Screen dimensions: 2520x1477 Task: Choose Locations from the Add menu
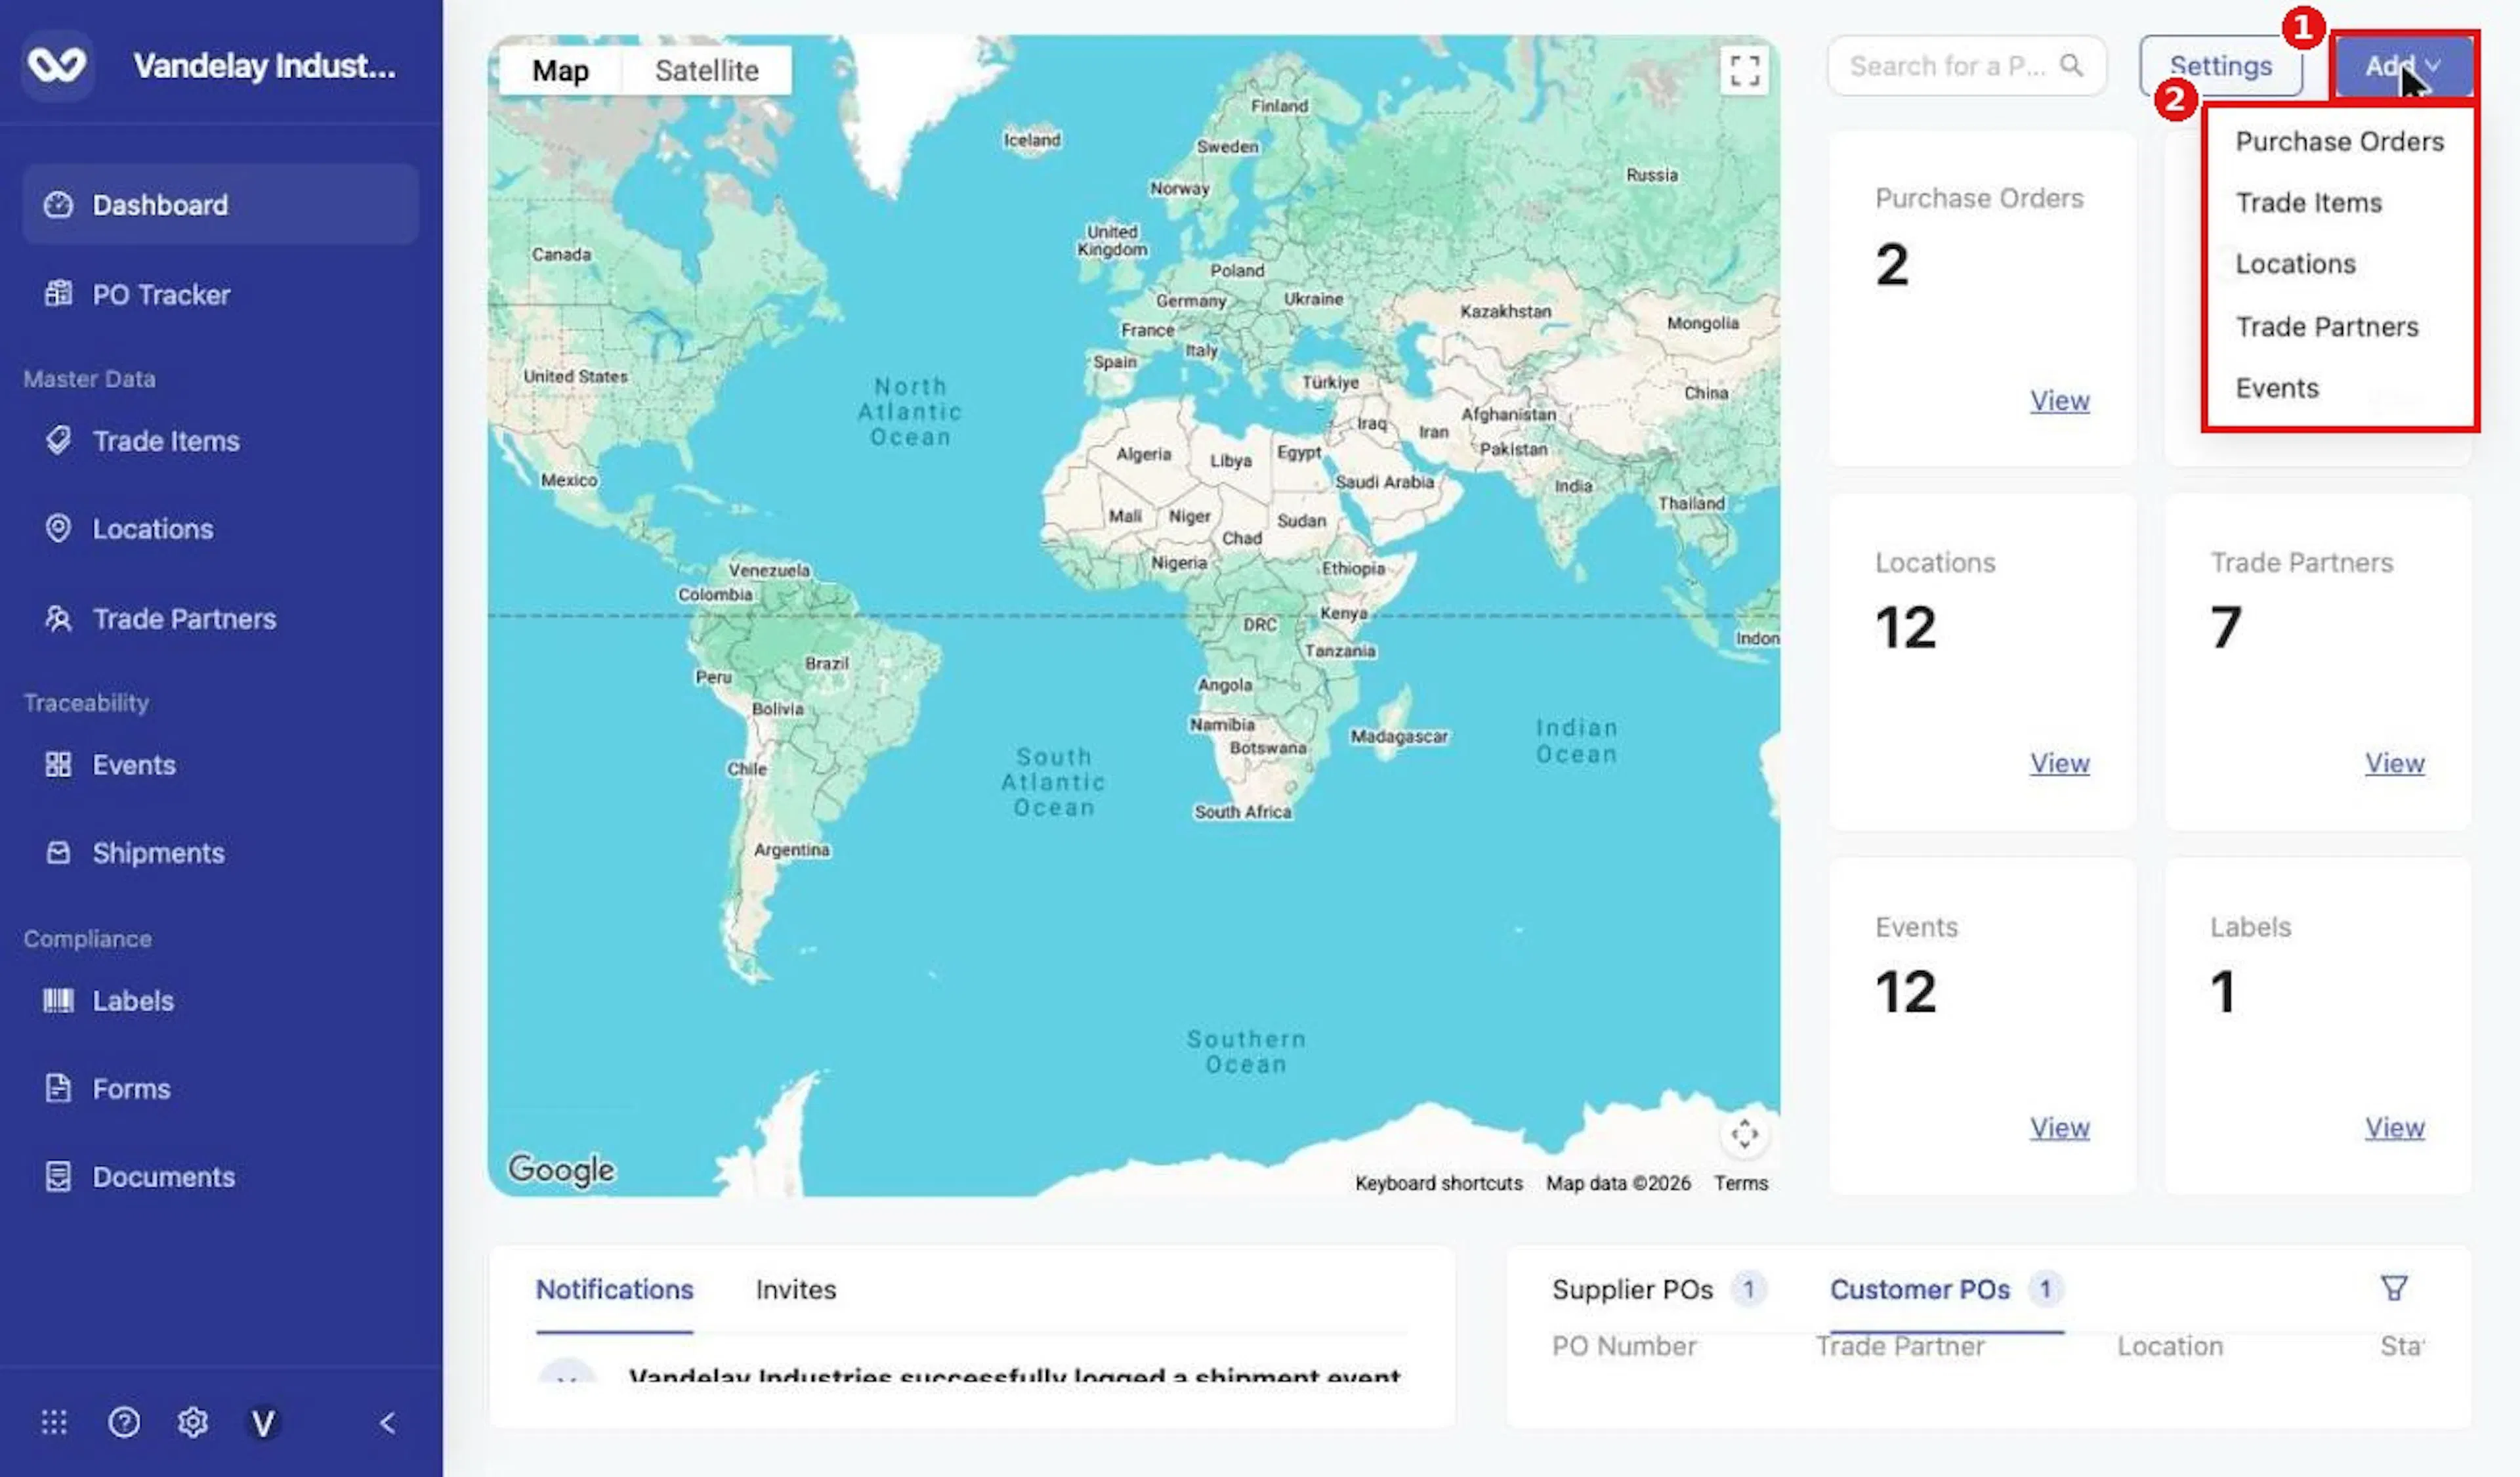coord(2339,264)
